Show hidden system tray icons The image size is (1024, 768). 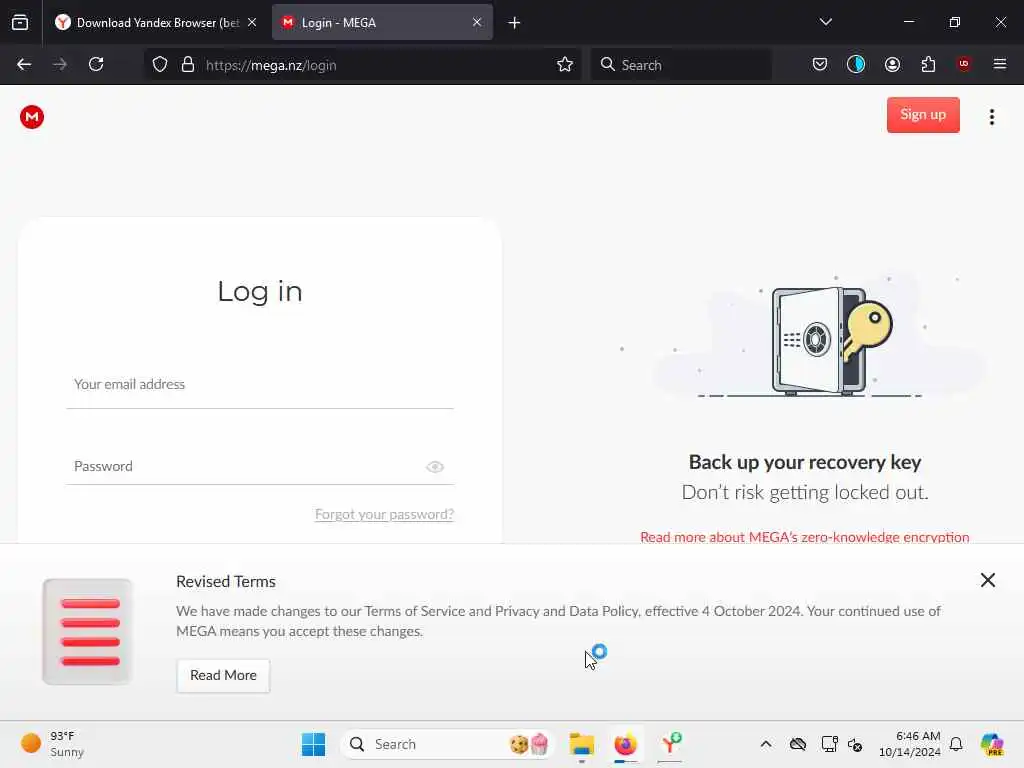[765, 744]
